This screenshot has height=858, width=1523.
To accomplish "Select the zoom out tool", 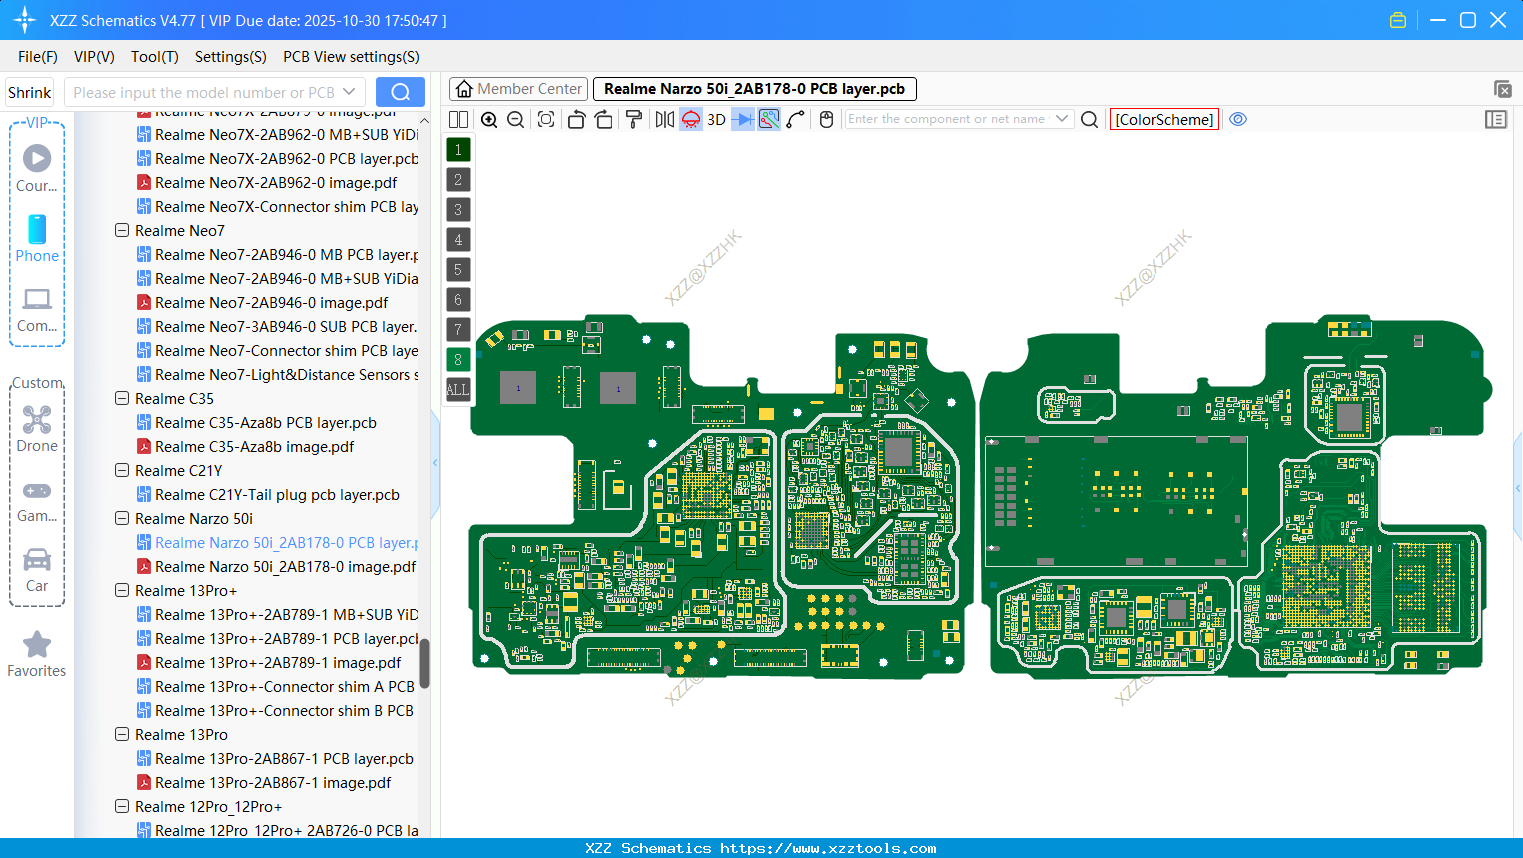I will 516,119.
